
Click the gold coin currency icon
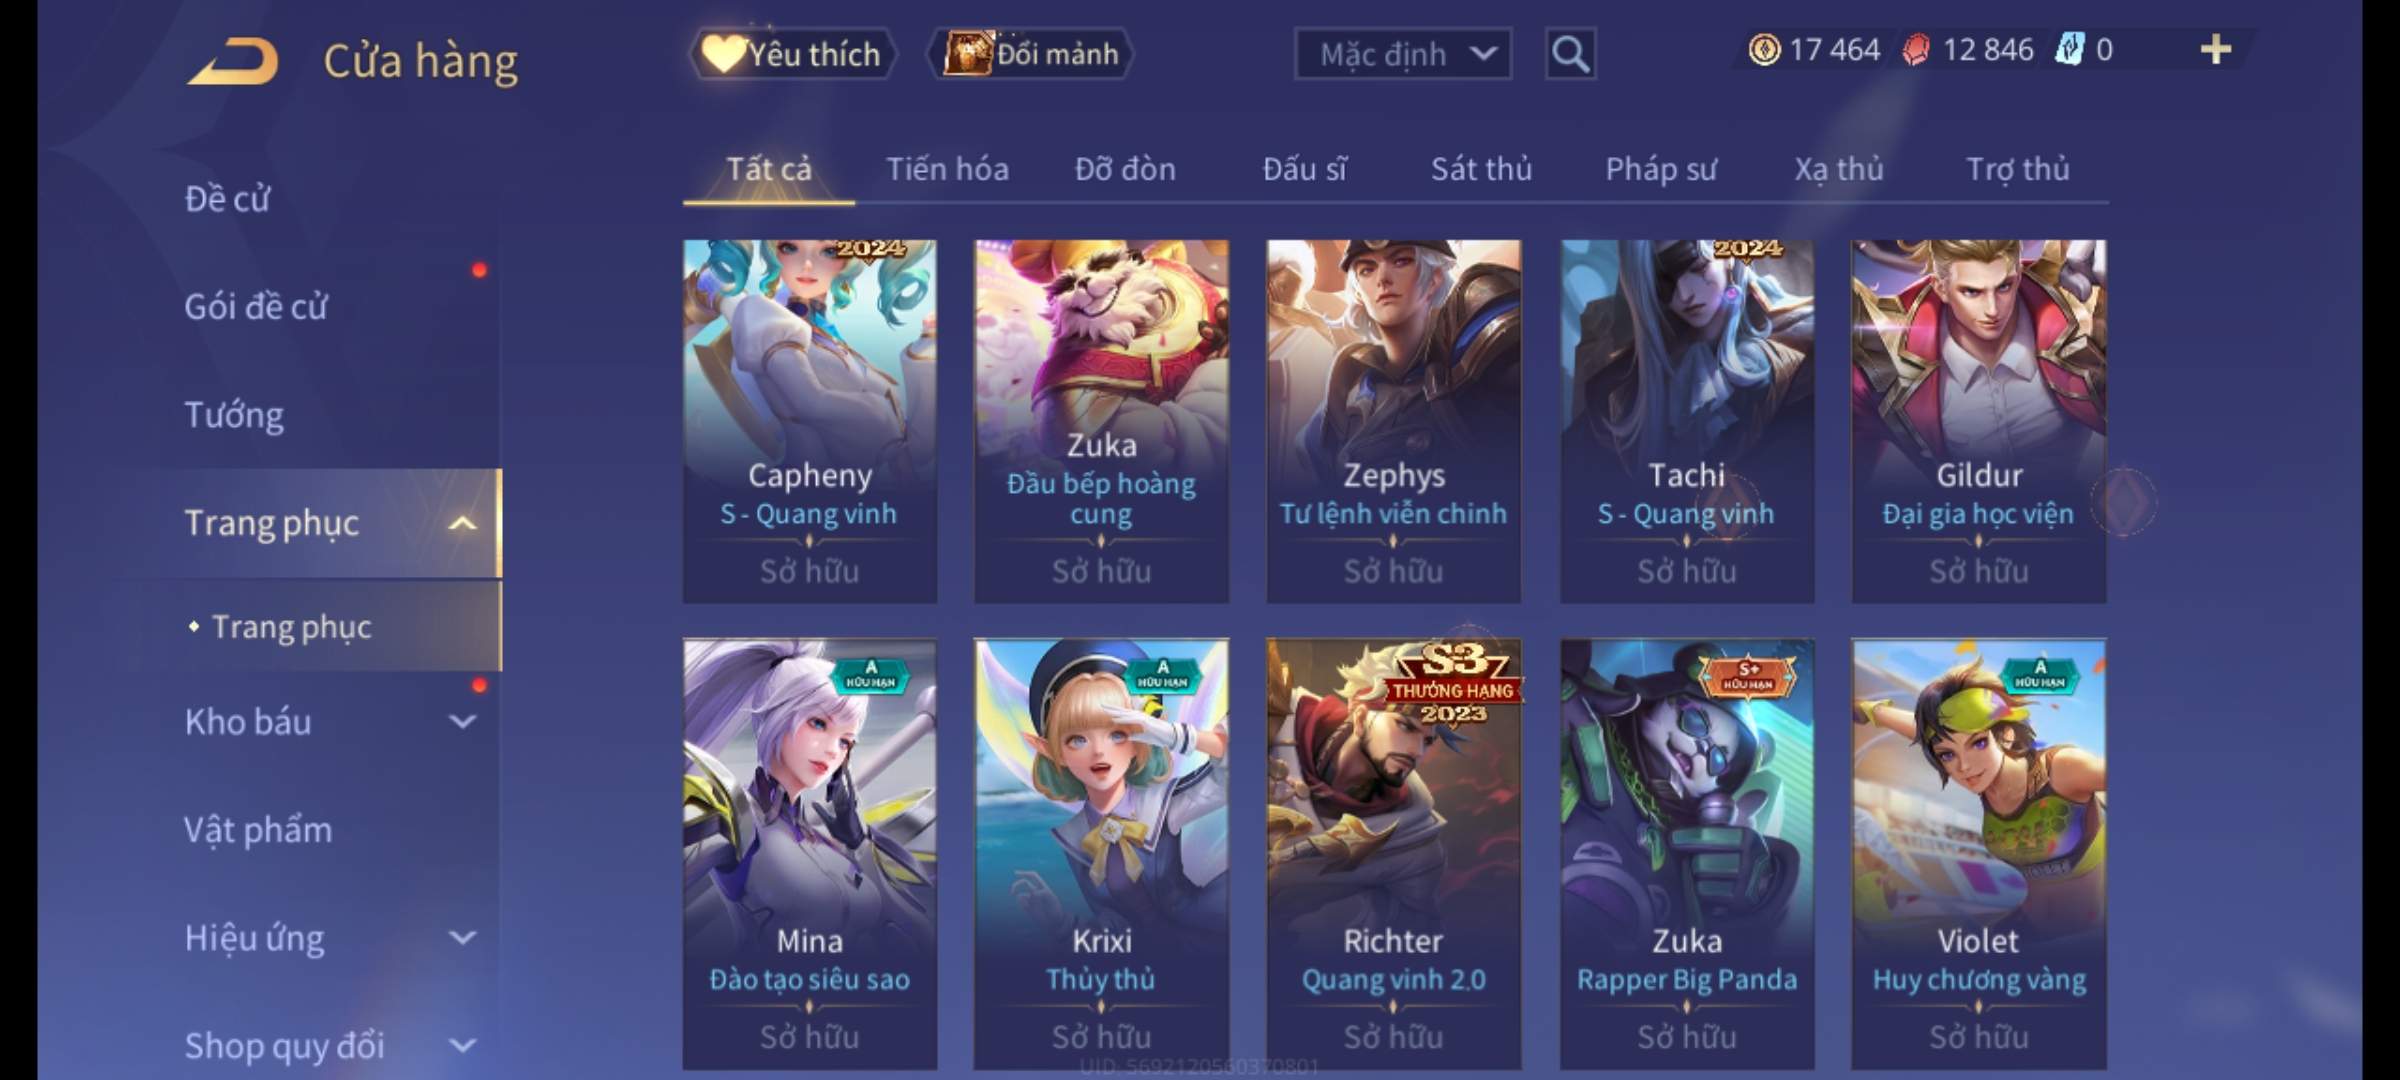pyautogui.click(x=1764, y=50)
